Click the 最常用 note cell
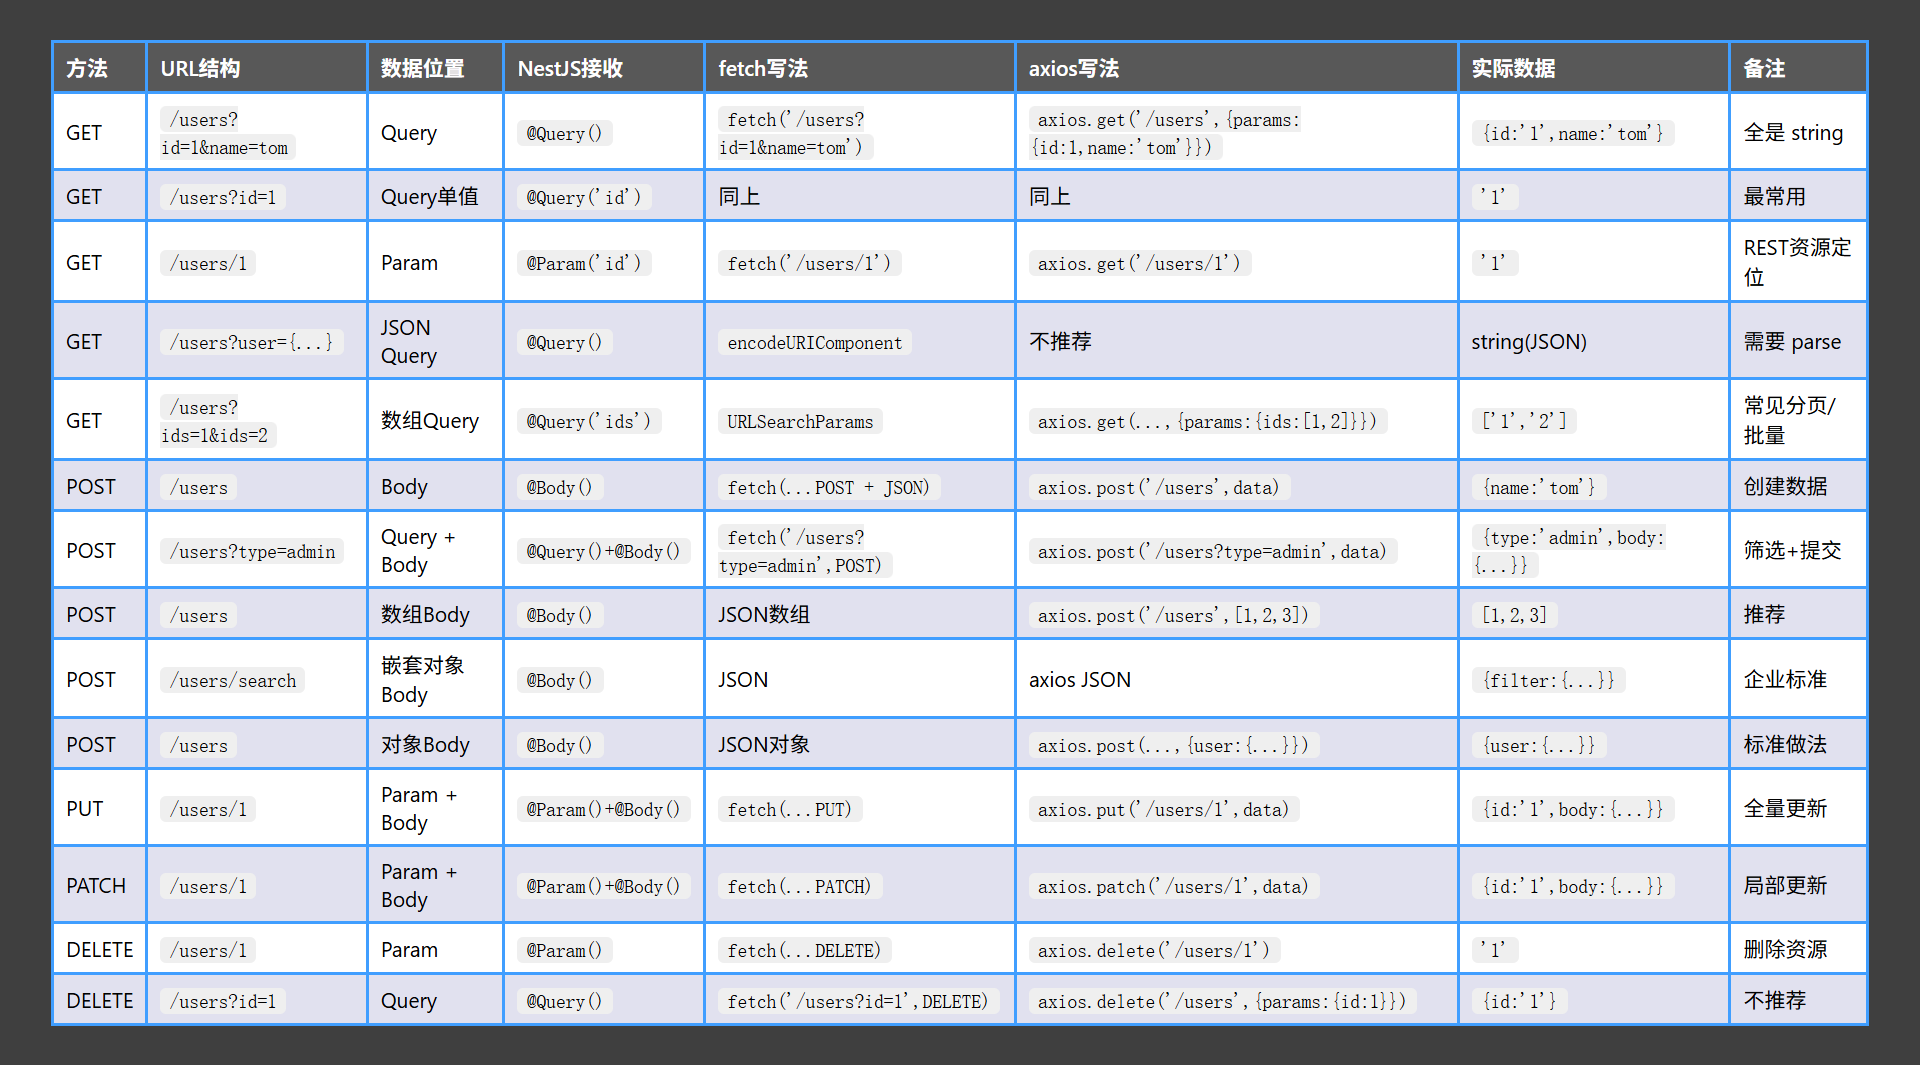The height and width of the screenshot is (1065, 1920). (1798, 197)
